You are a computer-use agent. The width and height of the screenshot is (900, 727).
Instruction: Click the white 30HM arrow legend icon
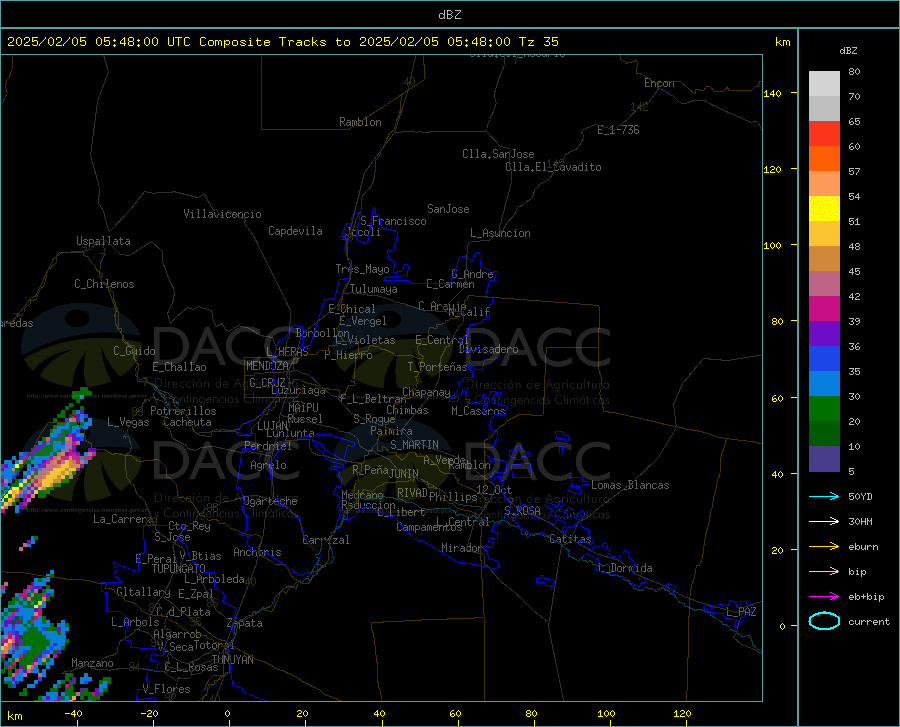tap(824, 522)
